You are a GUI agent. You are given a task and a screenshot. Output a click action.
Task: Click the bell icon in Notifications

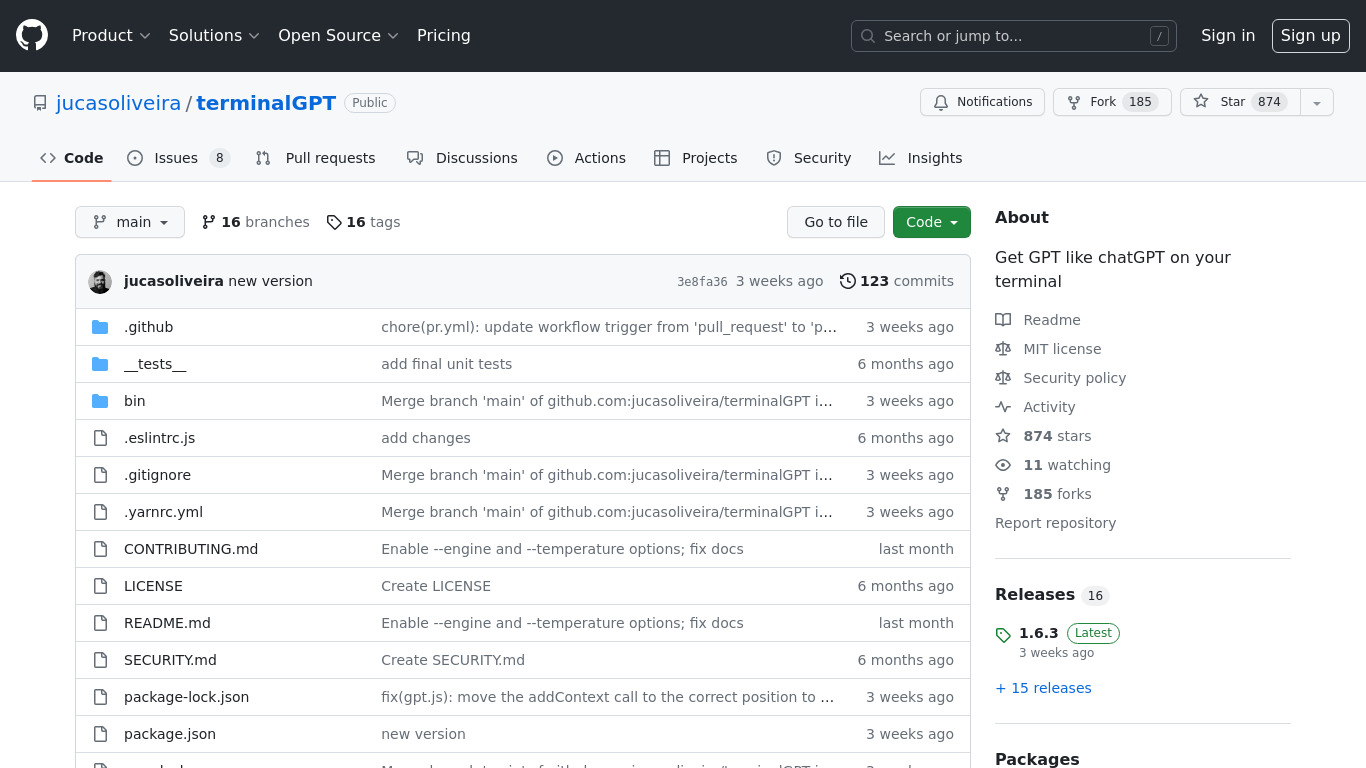click(x=941, y=102)
